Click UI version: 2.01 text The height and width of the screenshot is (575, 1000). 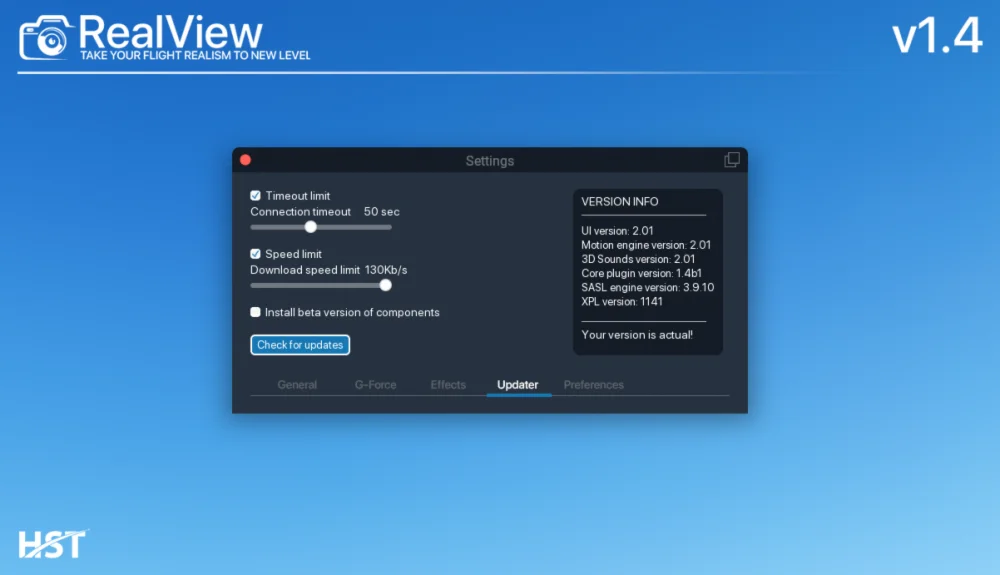coord(617,231)
